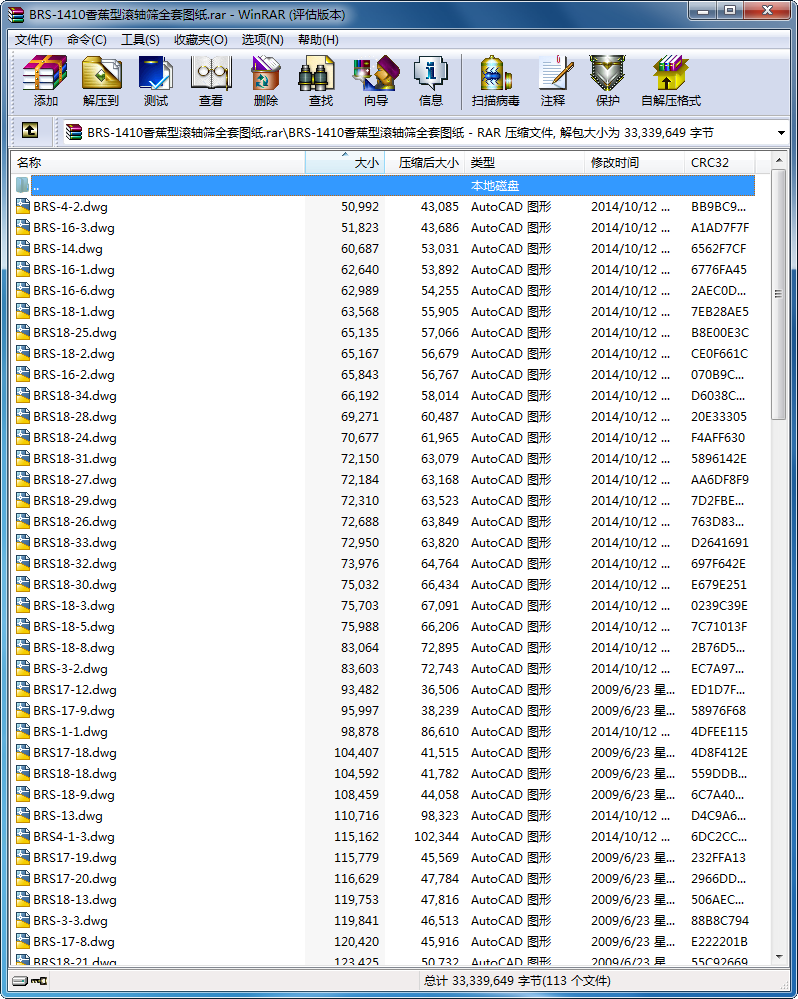Click the icon of BRS-4-2.dwg
798x999 pixels.
pos(23,206)
